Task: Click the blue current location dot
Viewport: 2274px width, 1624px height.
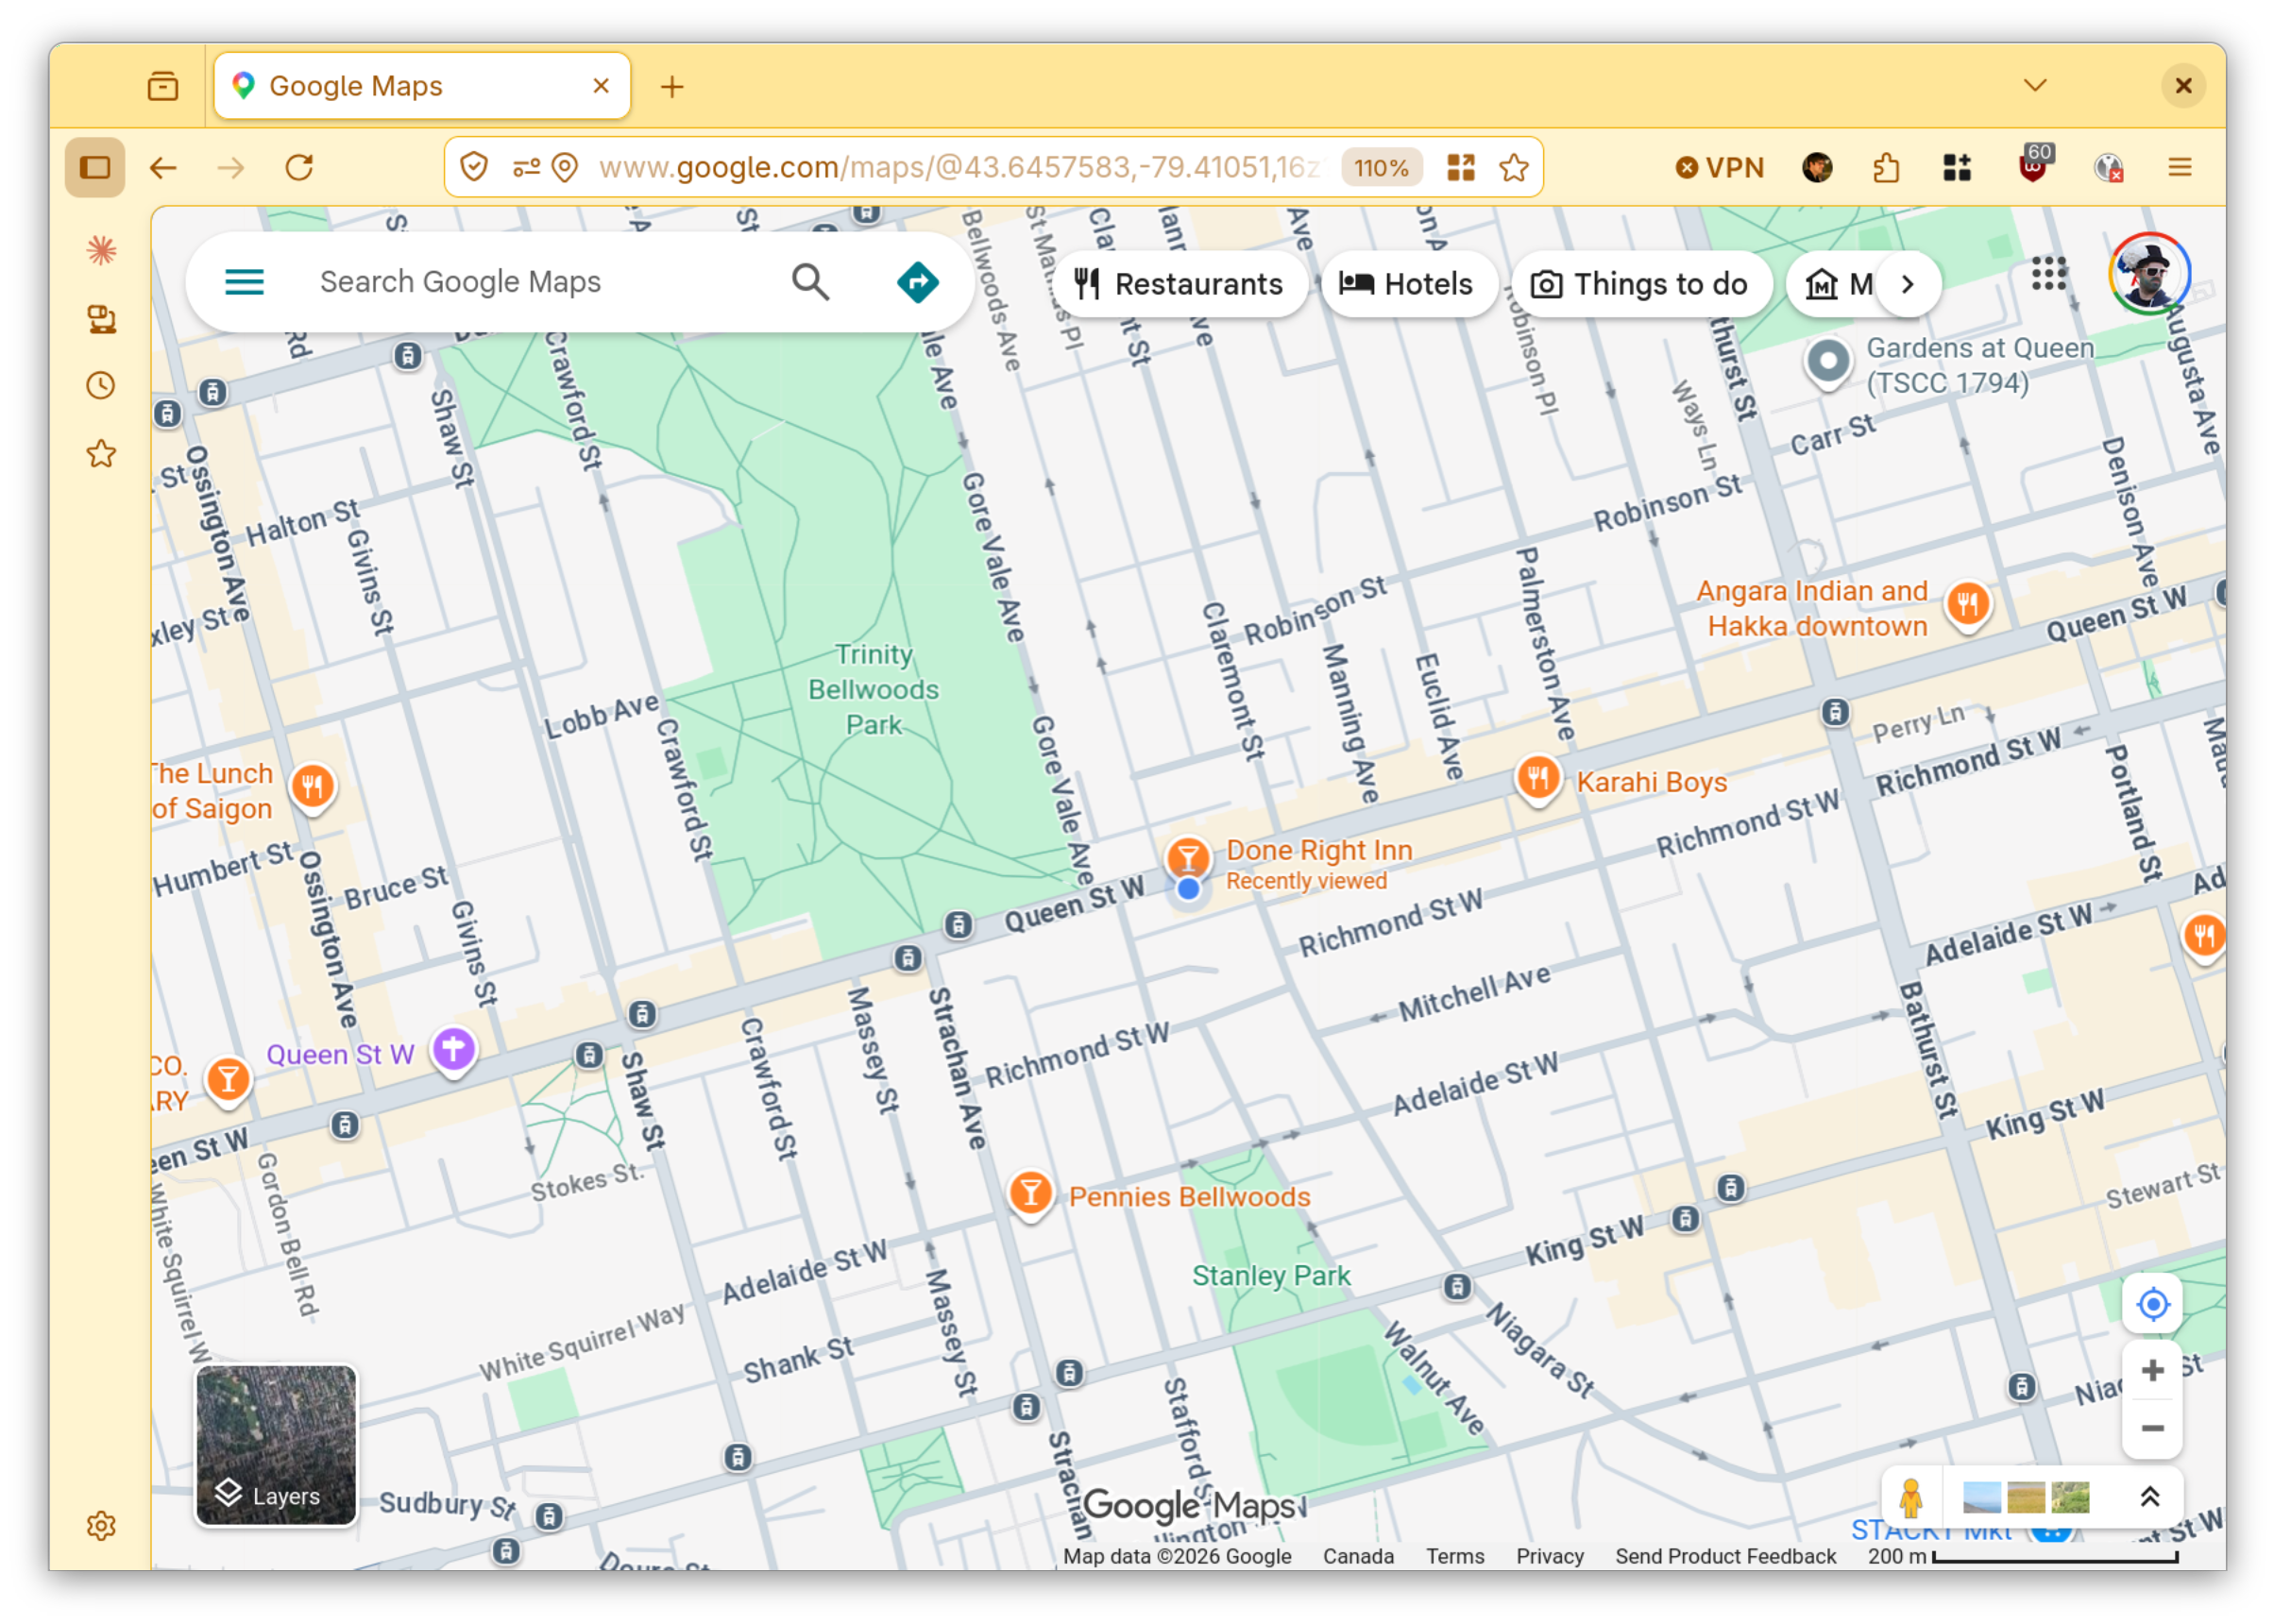Action: pyautogui.click(x=1188, y=889)
